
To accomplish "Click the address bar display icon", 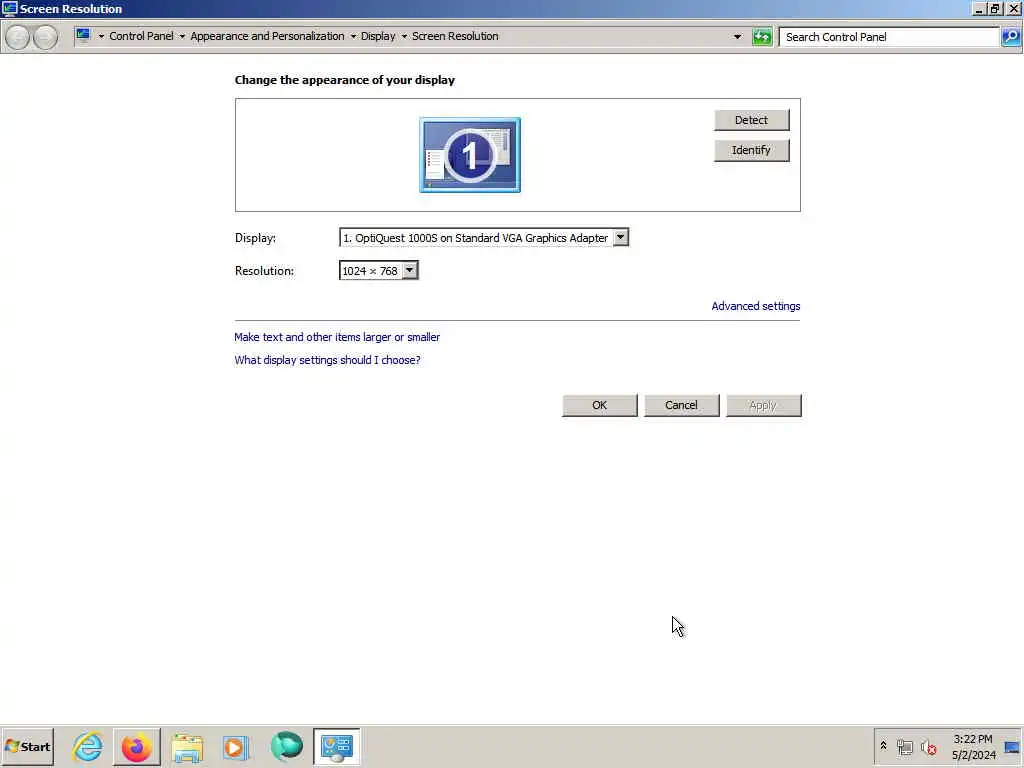I will [83, 36].
